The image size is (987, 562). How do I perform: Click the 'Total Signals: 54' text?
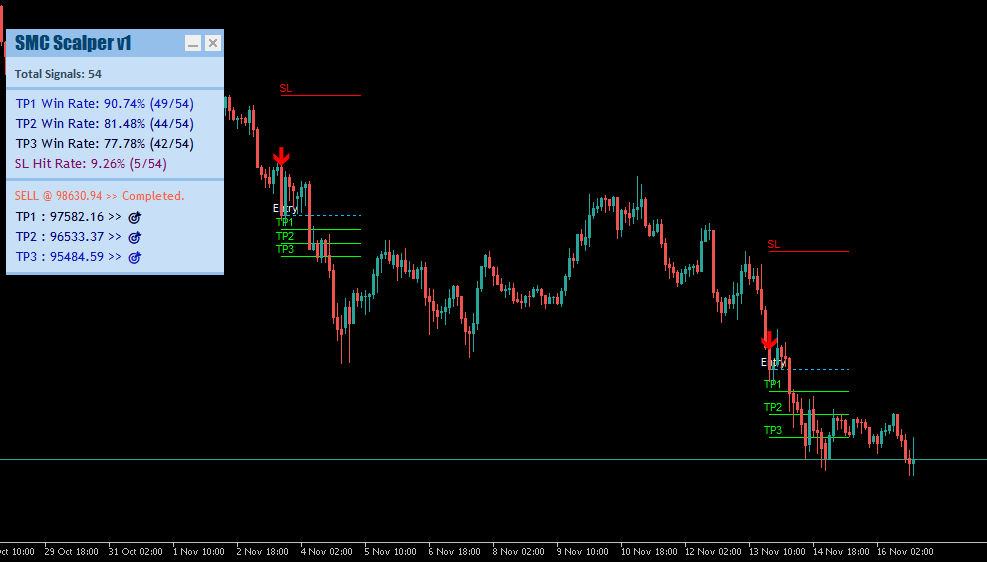pos(58,74)
